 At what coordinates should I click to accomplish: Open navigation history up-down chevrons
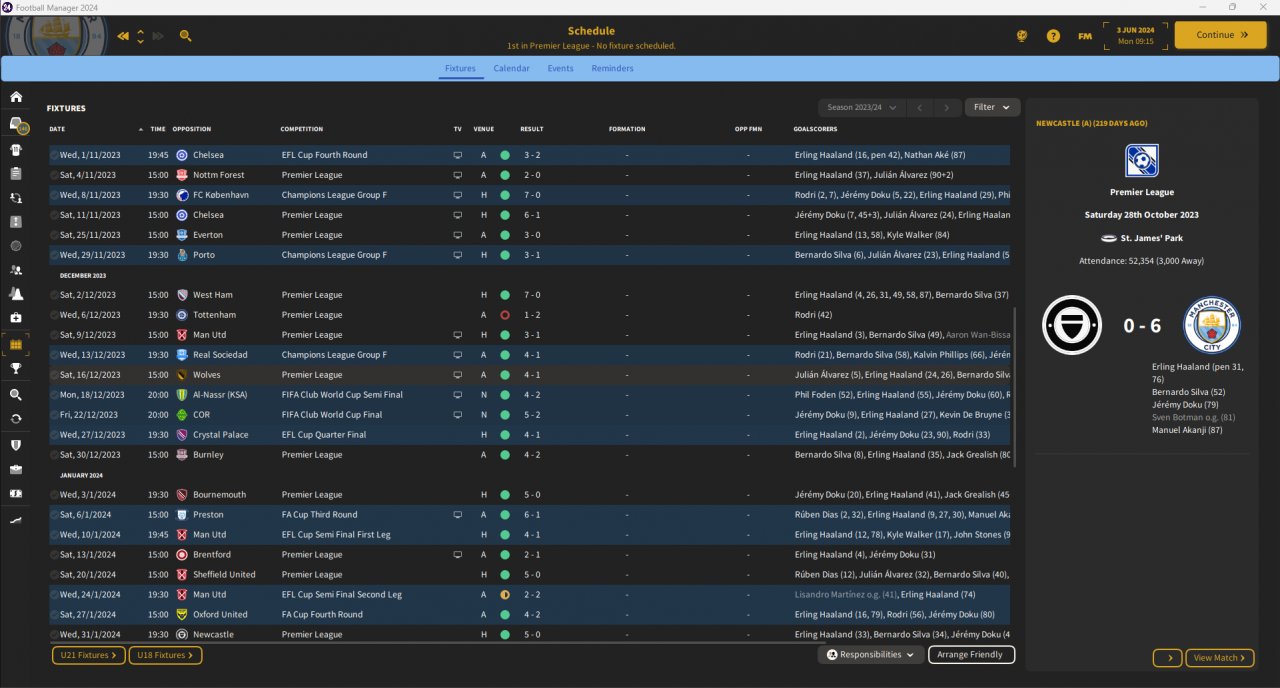[x=140, y=36]
